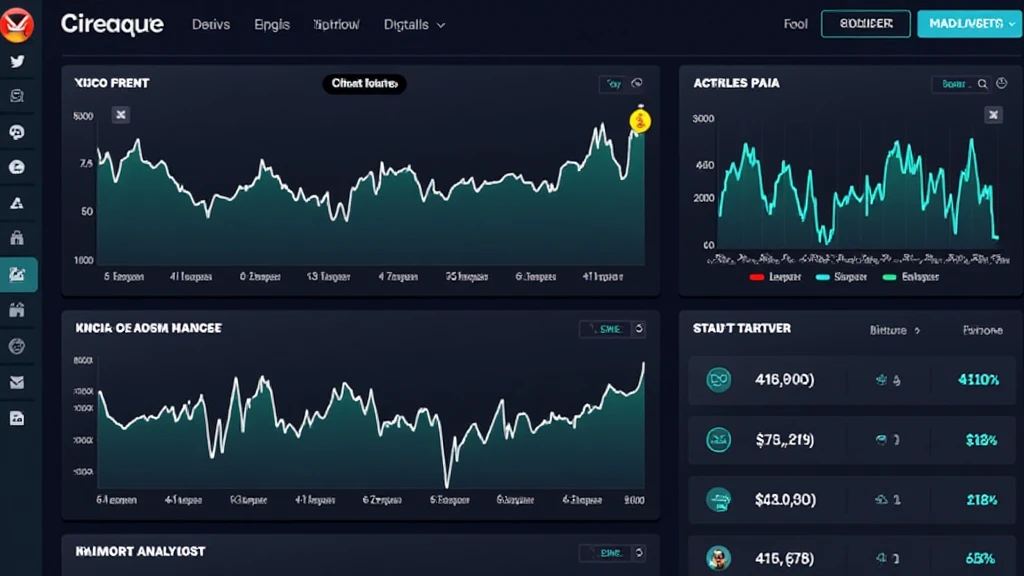Click the Fool link in the header

click(795, 24)
